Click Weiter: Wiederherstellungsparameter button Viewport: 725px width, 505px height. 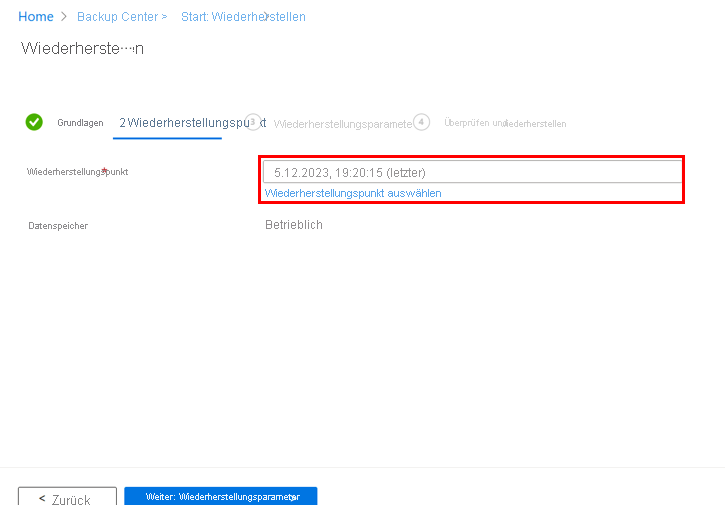pyautogui.click(x=221, y=496)
